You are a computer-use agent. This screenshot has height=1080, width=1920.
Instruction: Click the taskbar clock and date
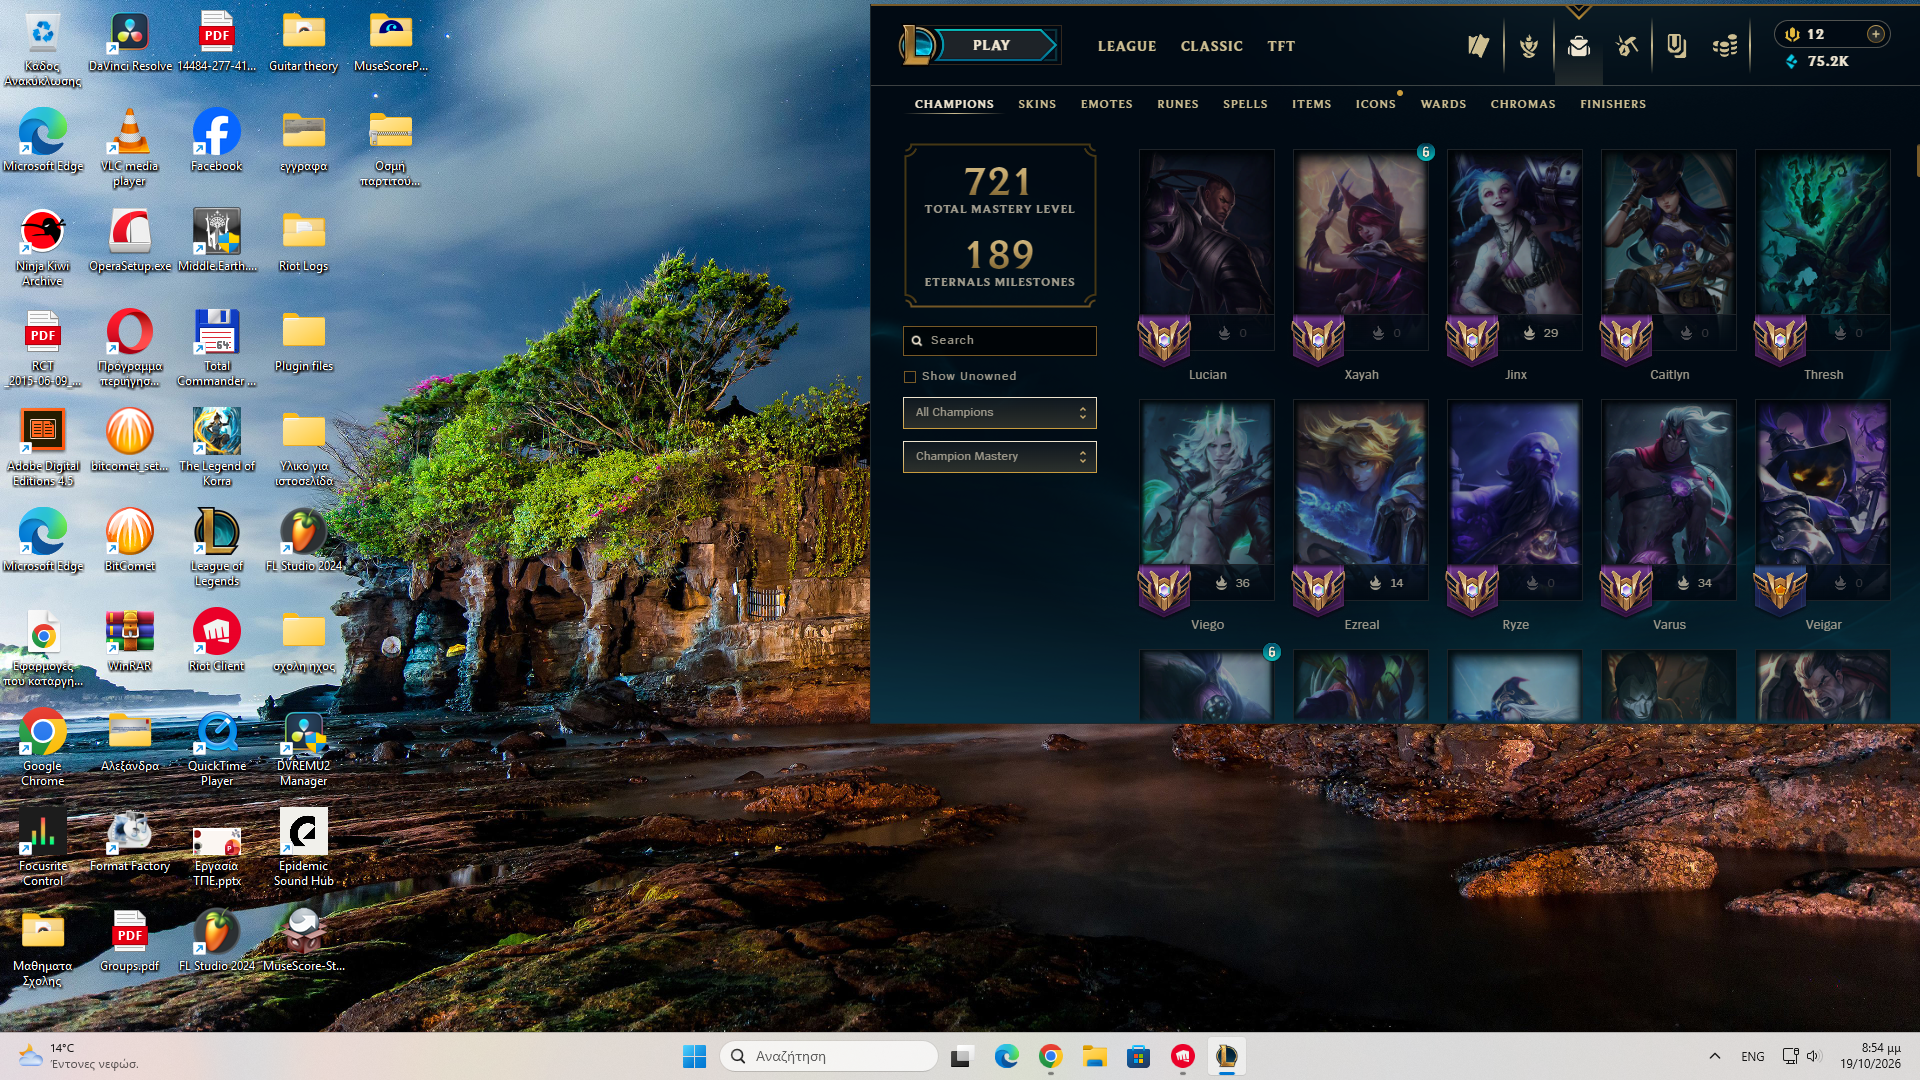coord(1870,1056)
